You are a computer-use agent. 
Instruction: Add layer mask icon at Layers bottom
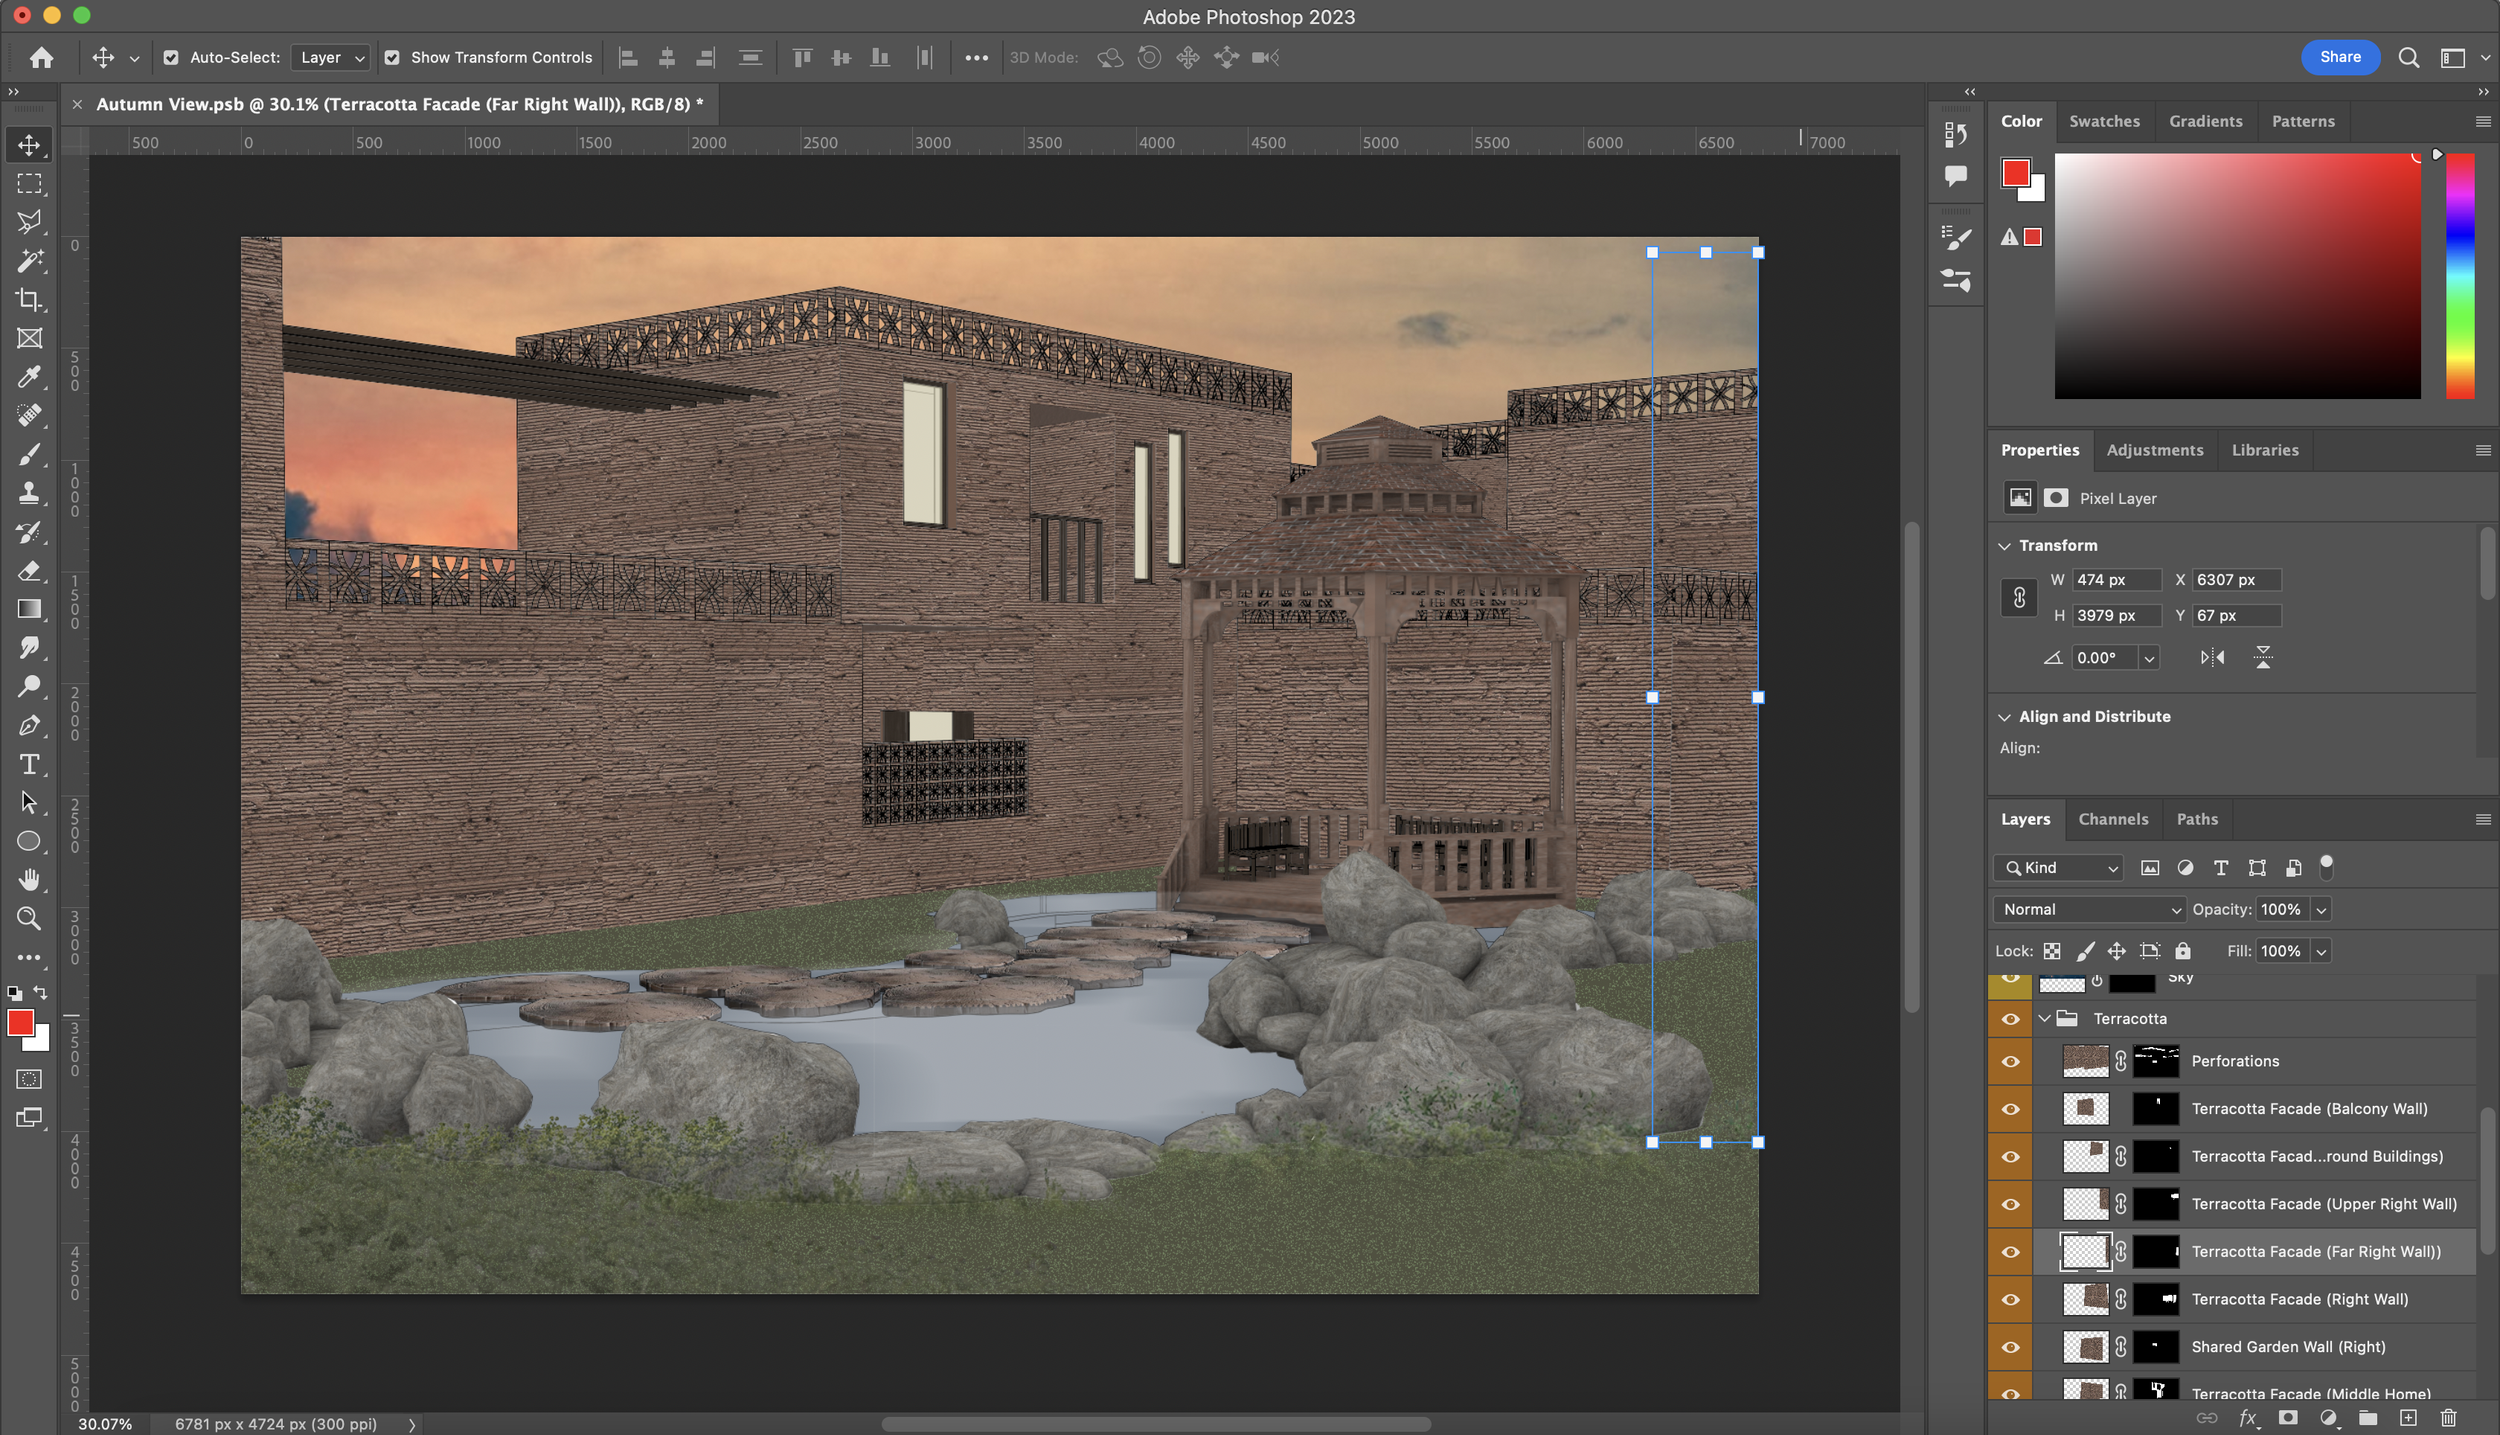pos(2288,1417)
